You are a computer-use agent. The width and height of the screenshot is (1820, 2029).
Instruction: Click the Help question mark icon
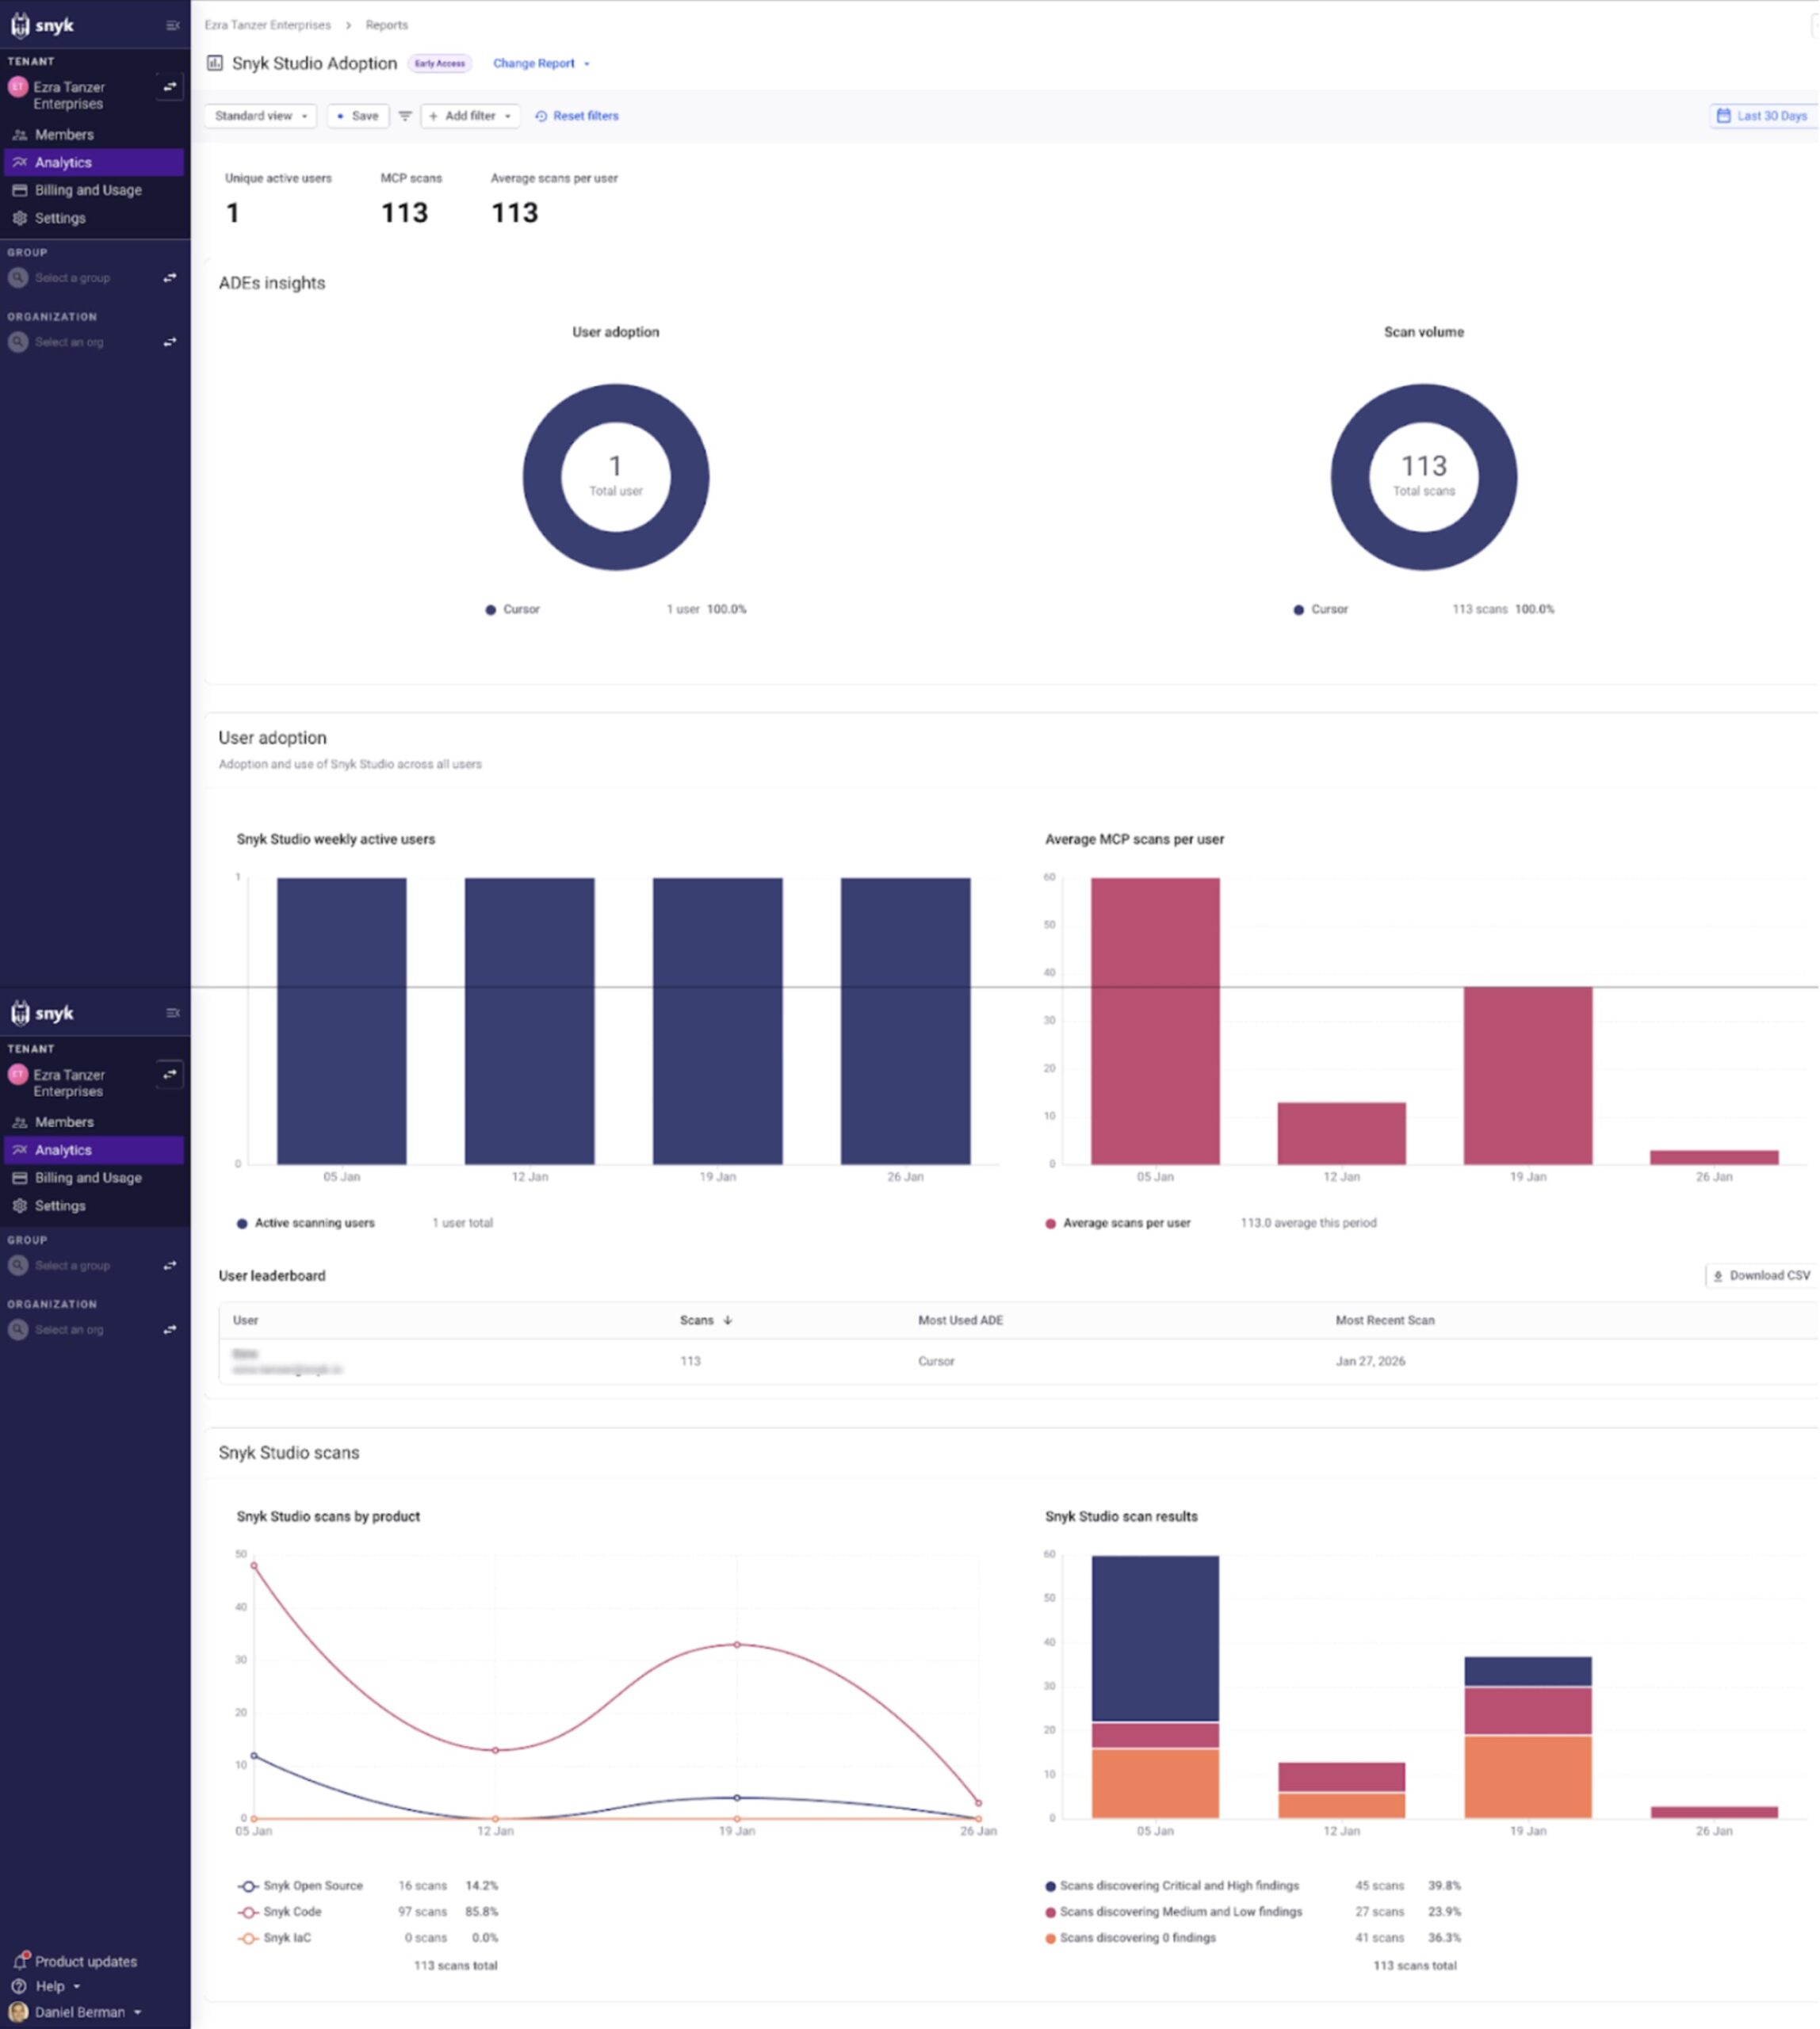tap(19, 1986)
